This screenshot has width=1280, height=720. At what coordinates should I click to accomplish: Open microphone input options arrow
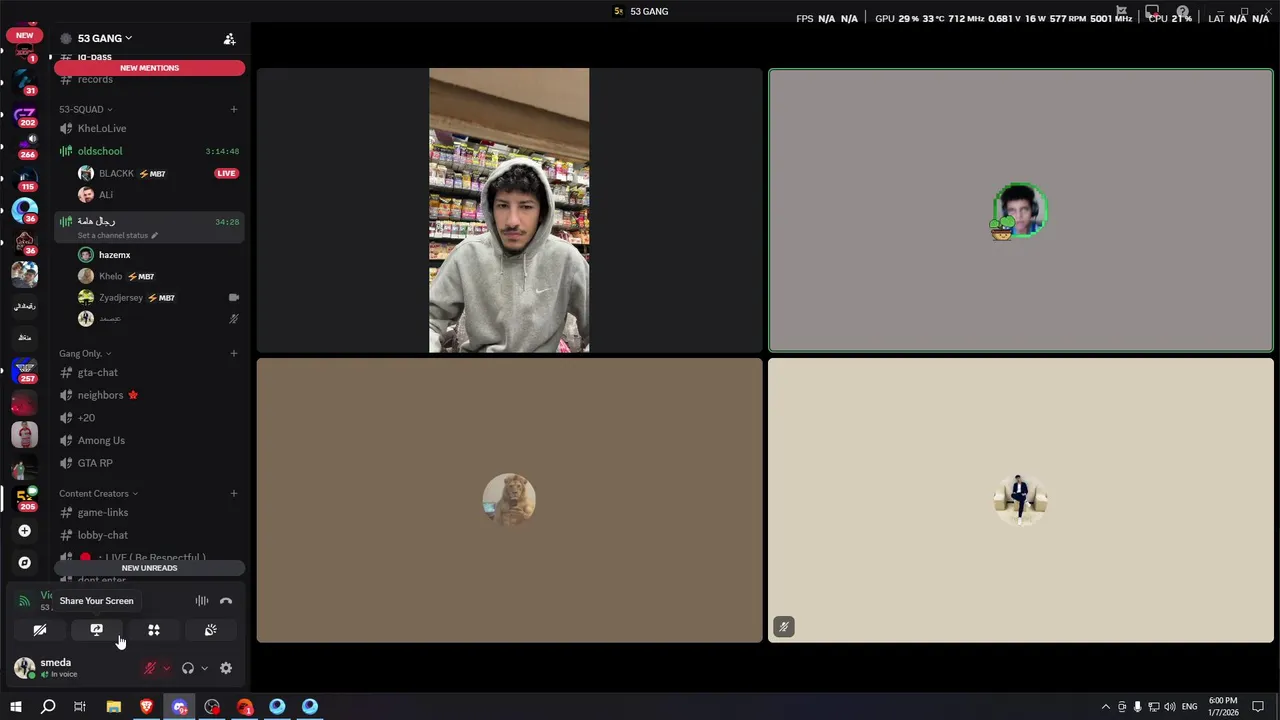[166, 668]
